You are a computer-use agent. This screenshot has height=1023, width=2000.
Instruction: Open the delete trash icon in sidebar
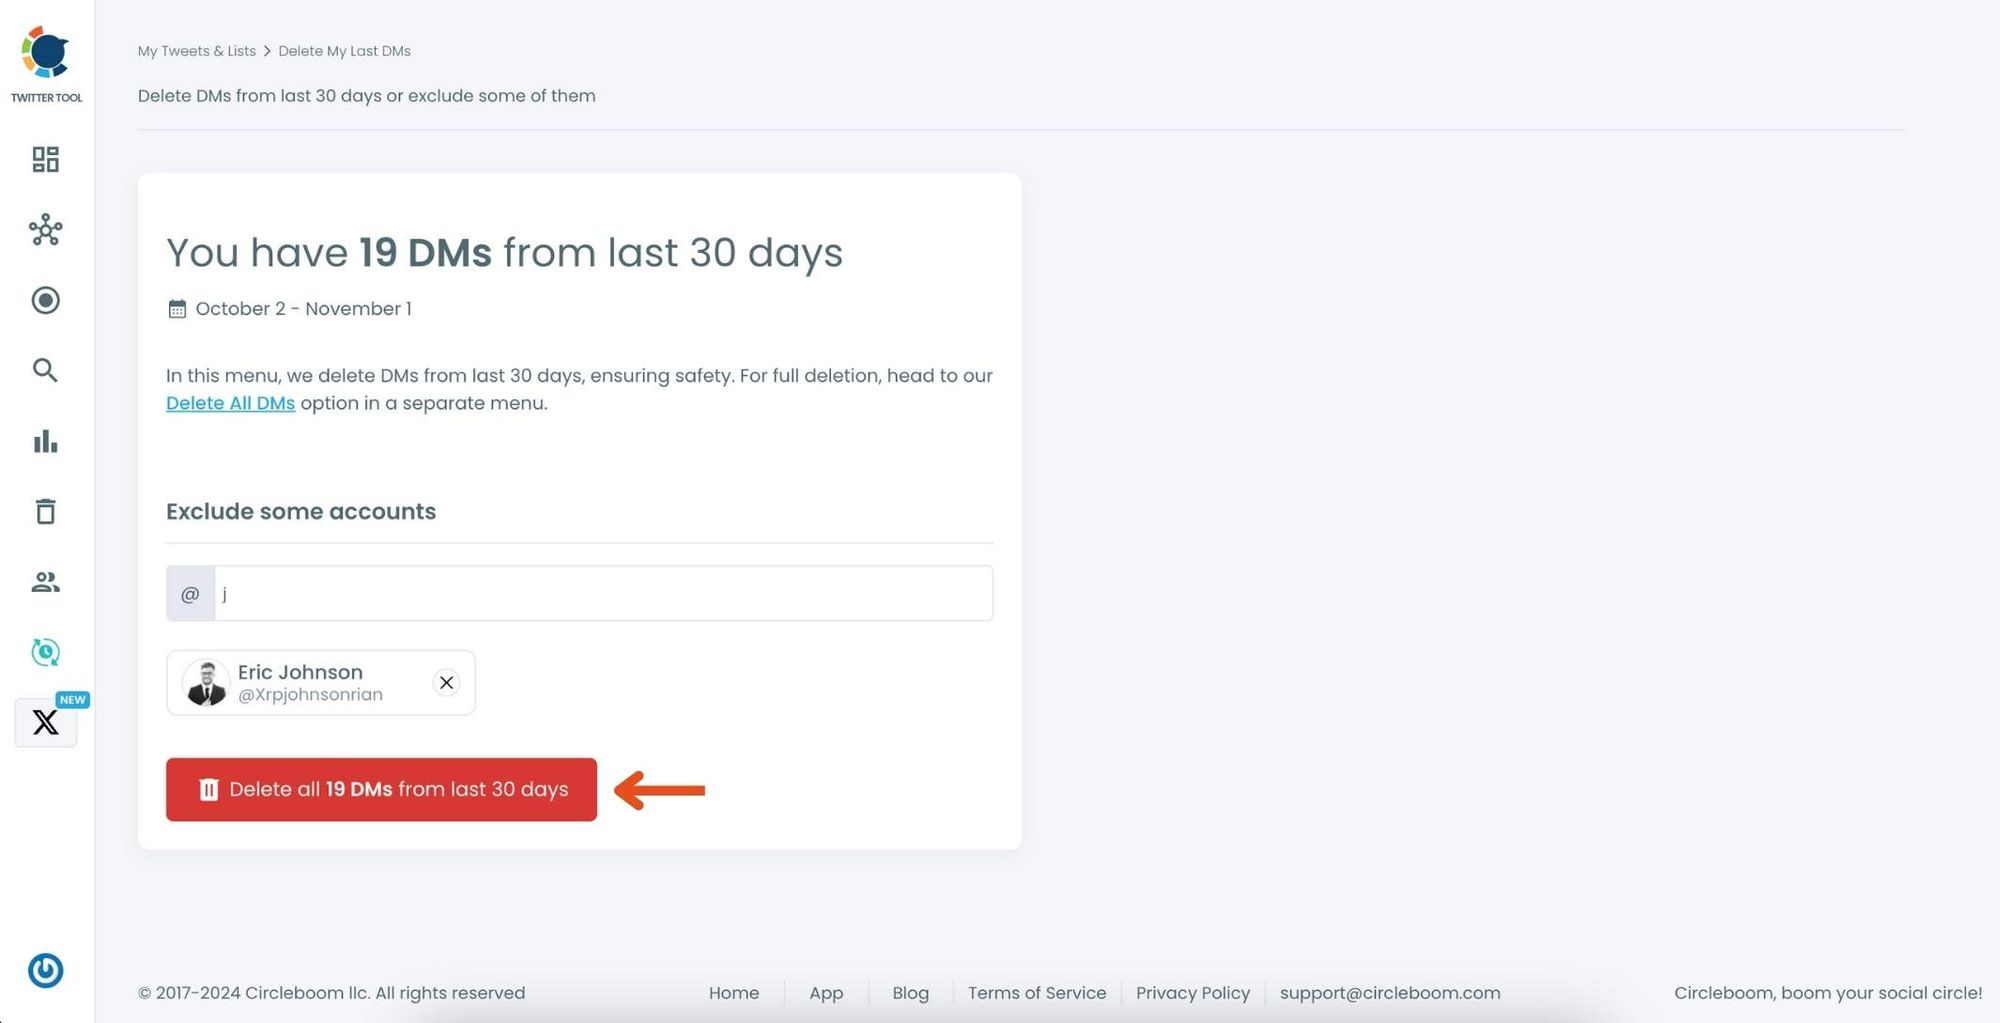tap(45, 511)
